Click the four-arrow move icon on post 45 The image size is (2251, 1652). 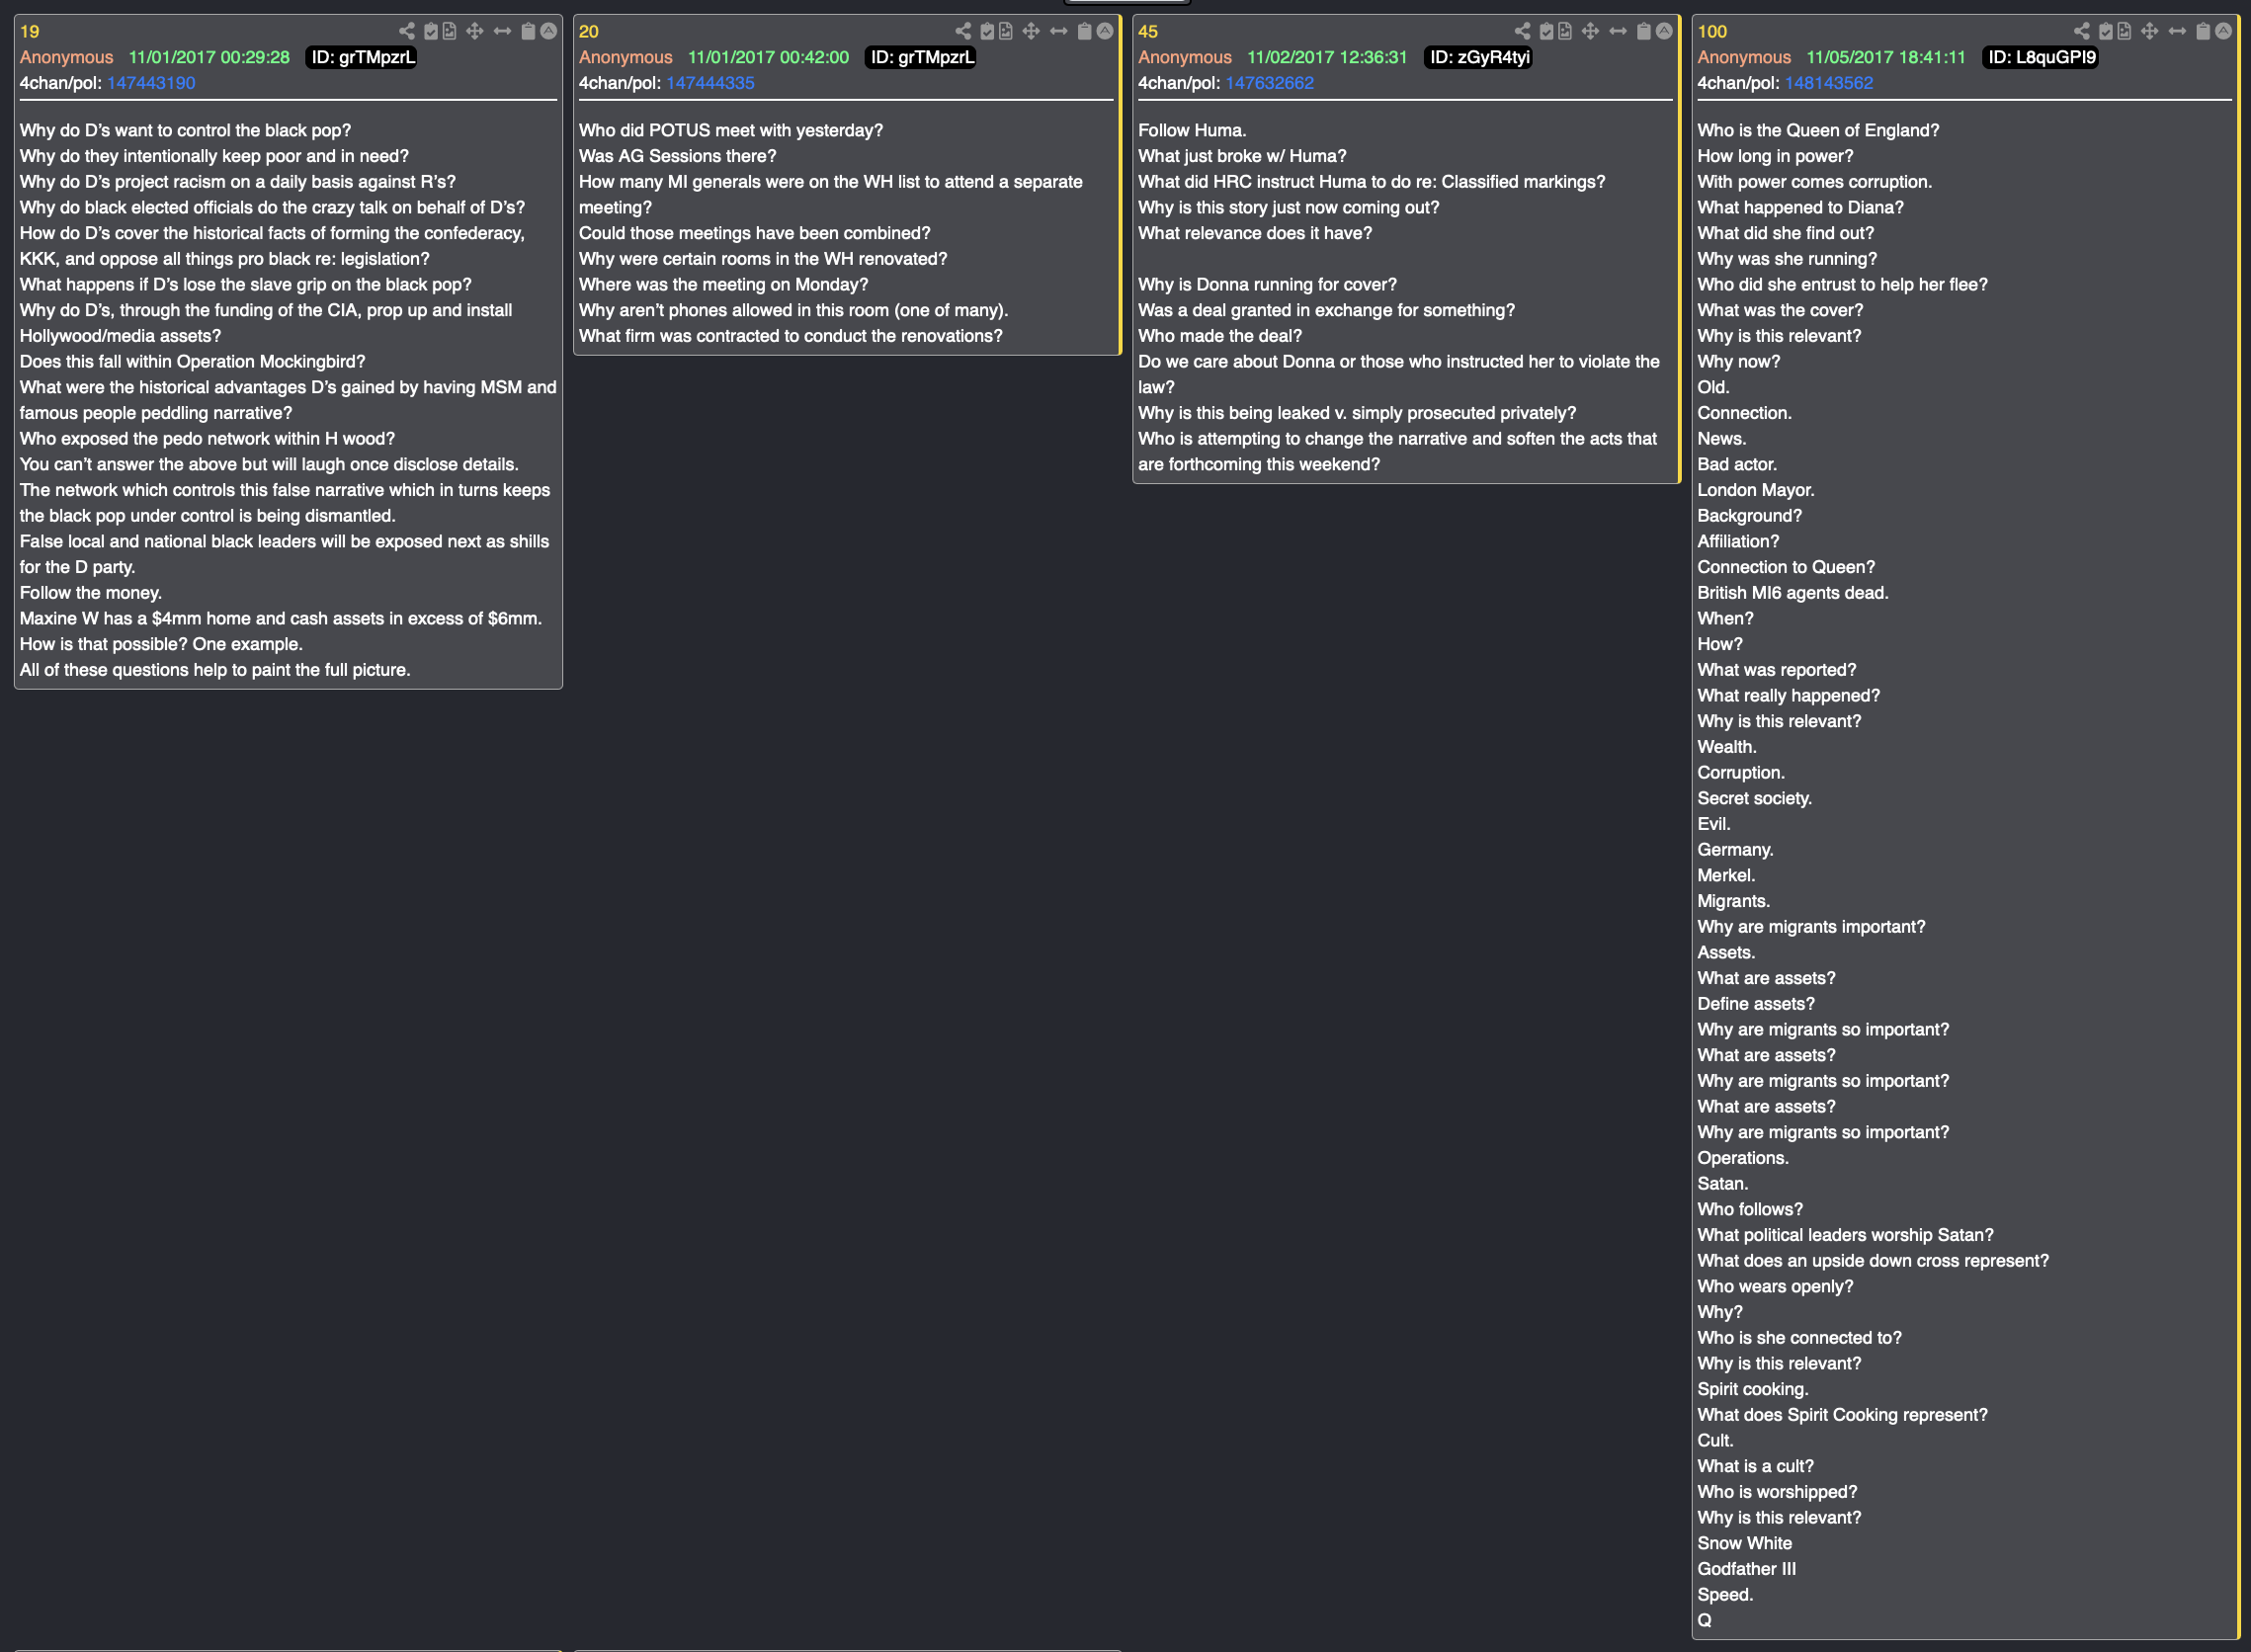click(x=1590, y=31)
